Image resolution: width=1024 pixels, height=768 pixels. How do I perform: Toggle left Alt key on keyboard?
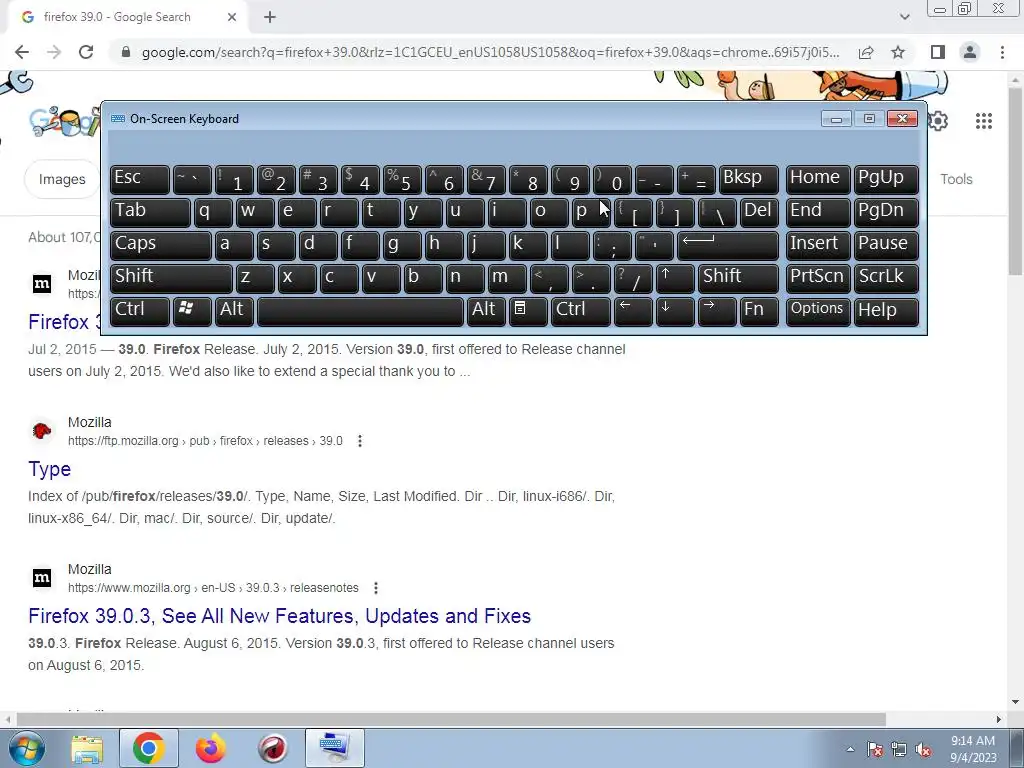[x=234, y=311]
